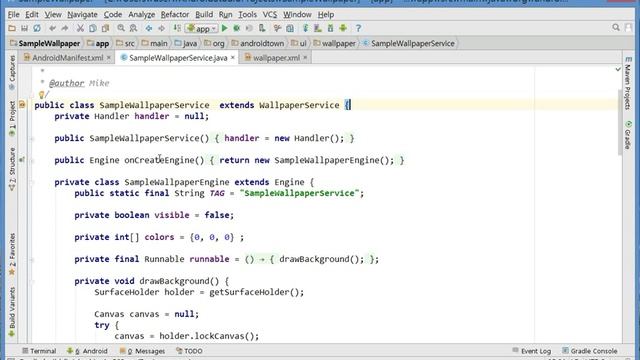Click the lightbulb quick-fix icon

[x=41, y=95]
